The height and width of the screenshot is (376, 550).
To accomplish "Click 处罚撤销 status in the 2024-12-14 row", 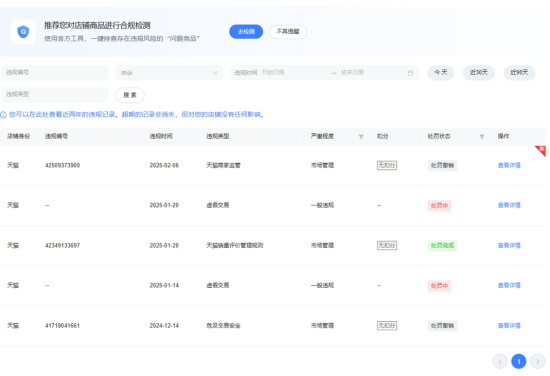I will 442,325.
